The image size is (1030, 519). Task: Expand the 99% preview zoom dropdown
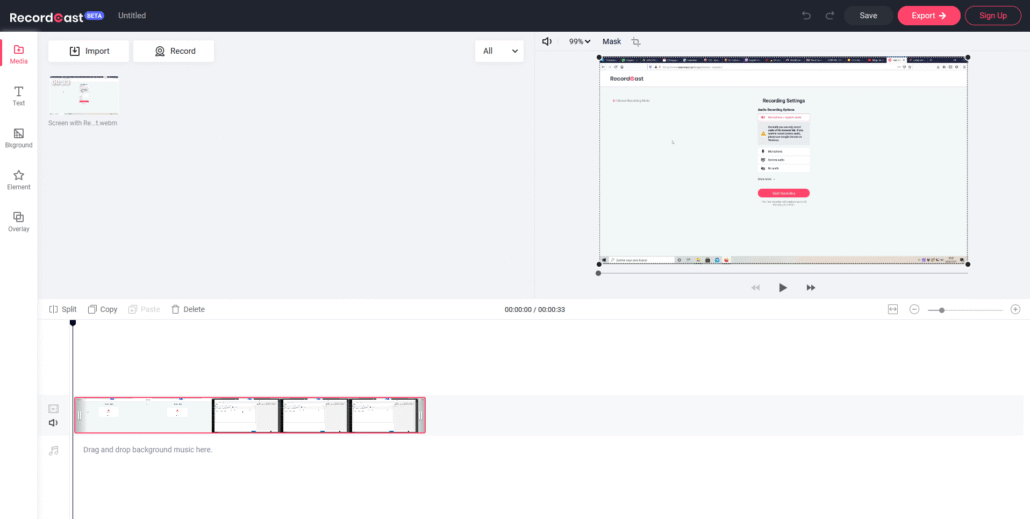(579, 42)
